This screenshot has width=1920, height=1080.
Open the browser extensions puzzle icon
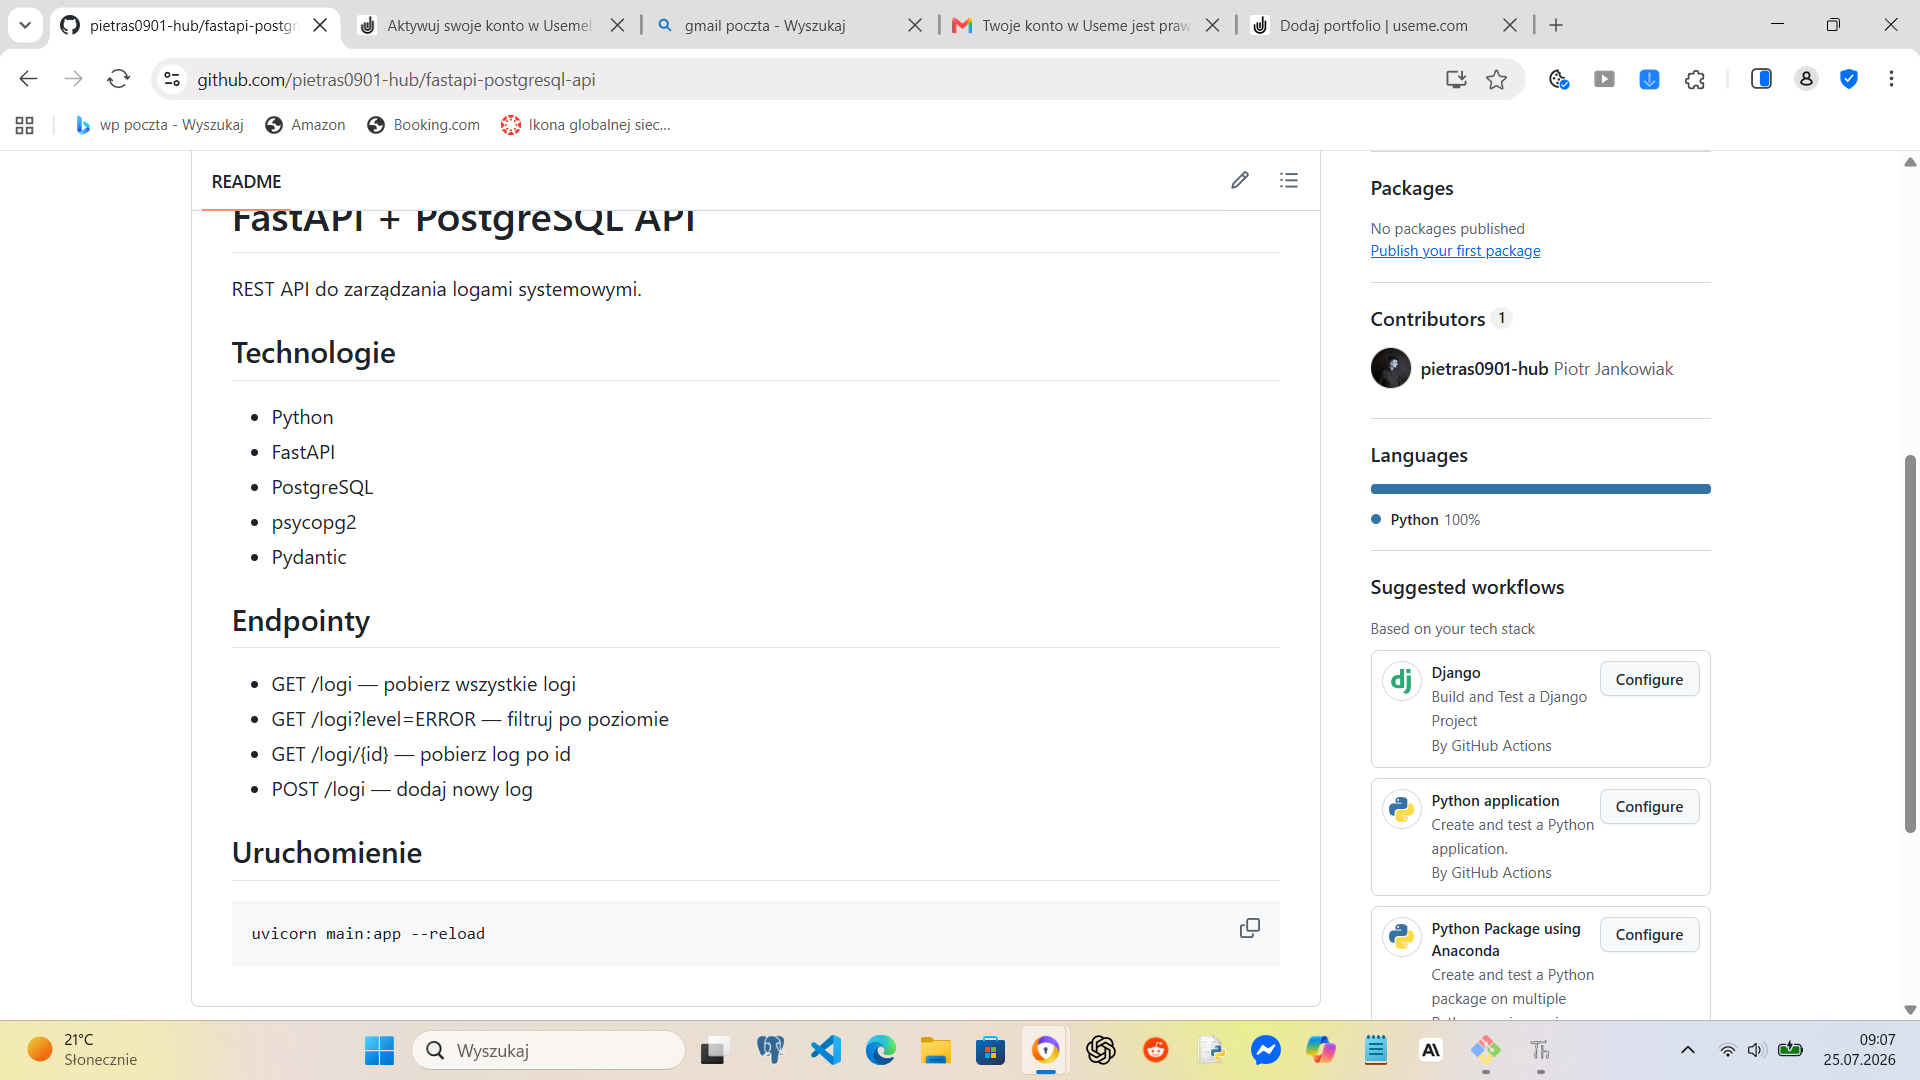(x=1695, y=79)
